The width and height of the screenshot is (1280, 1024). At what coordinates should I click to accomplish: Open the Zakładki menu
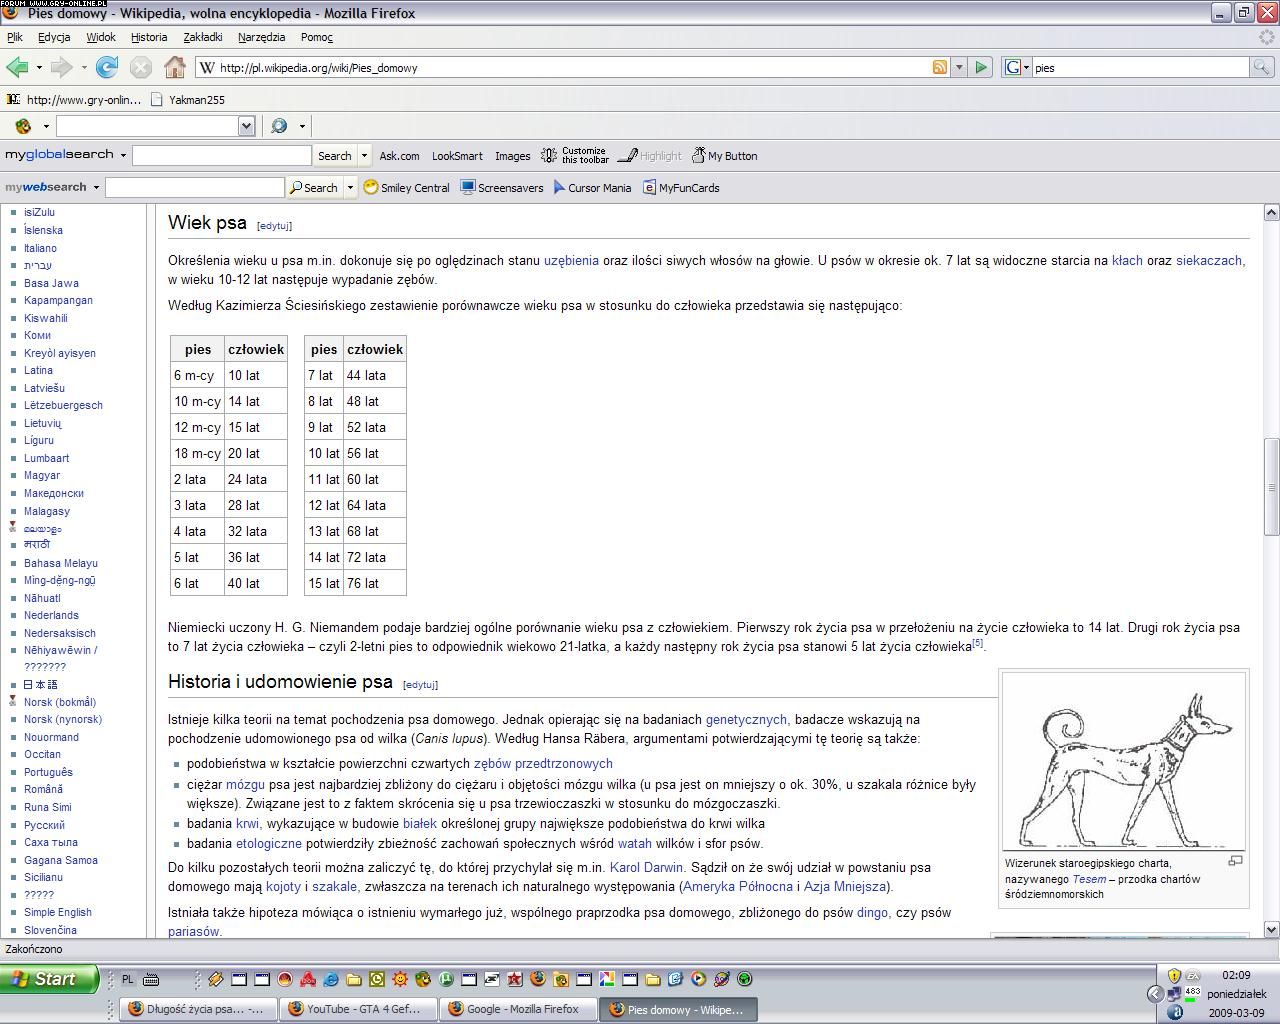click(202, 37)
